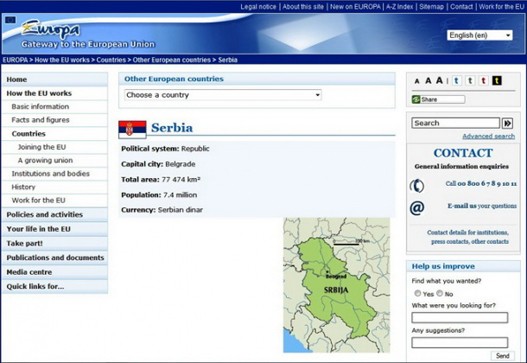Open Media centre section
The width and height of the screenshot is (527, 363).
[55, 272]
